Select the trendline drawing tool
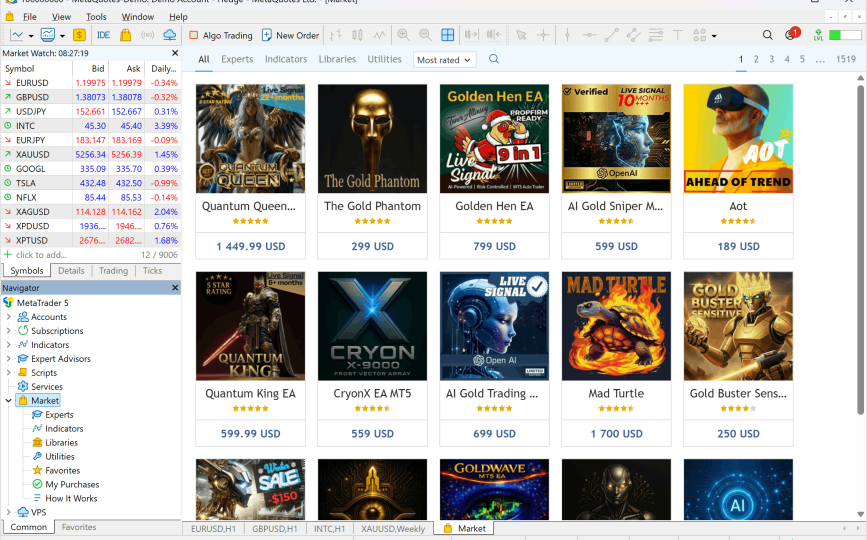The height and width of the screenshot is (540, 867). tap(611, 35)
